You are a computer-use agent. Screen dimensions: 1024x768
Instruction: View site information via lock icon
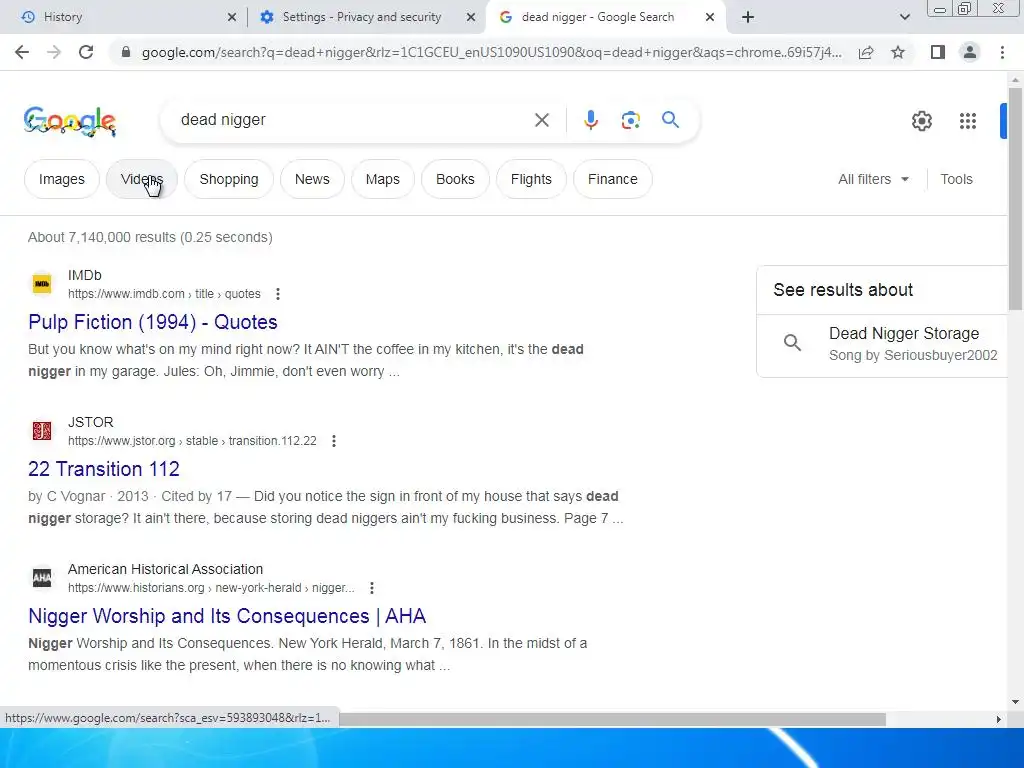coord(126,52)
